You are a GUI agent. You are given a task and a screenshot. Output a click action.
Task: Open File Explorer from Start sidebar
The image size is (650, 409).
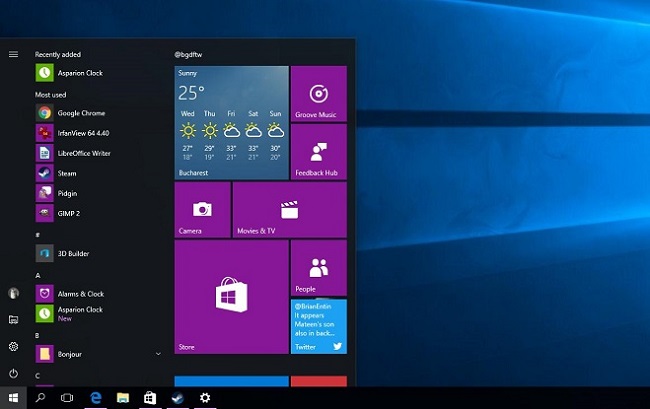coord(13,319)
